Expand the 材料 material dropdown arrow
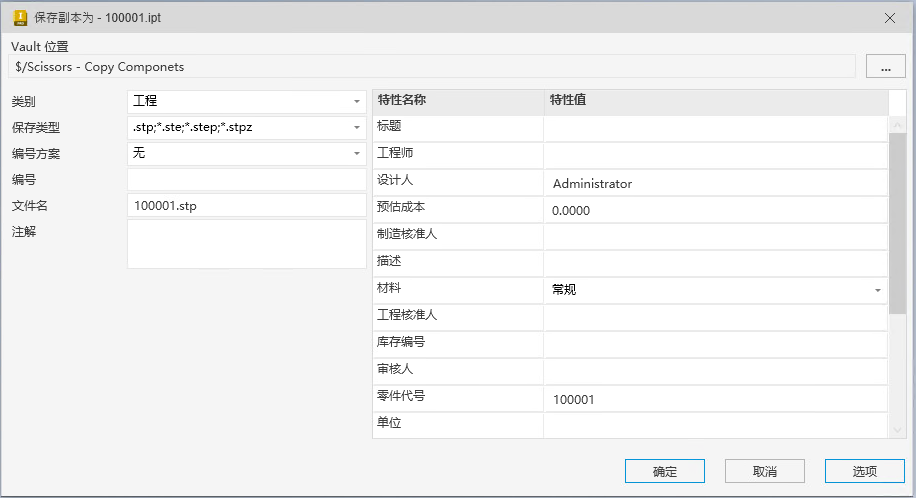 click(x=877, y=290)
